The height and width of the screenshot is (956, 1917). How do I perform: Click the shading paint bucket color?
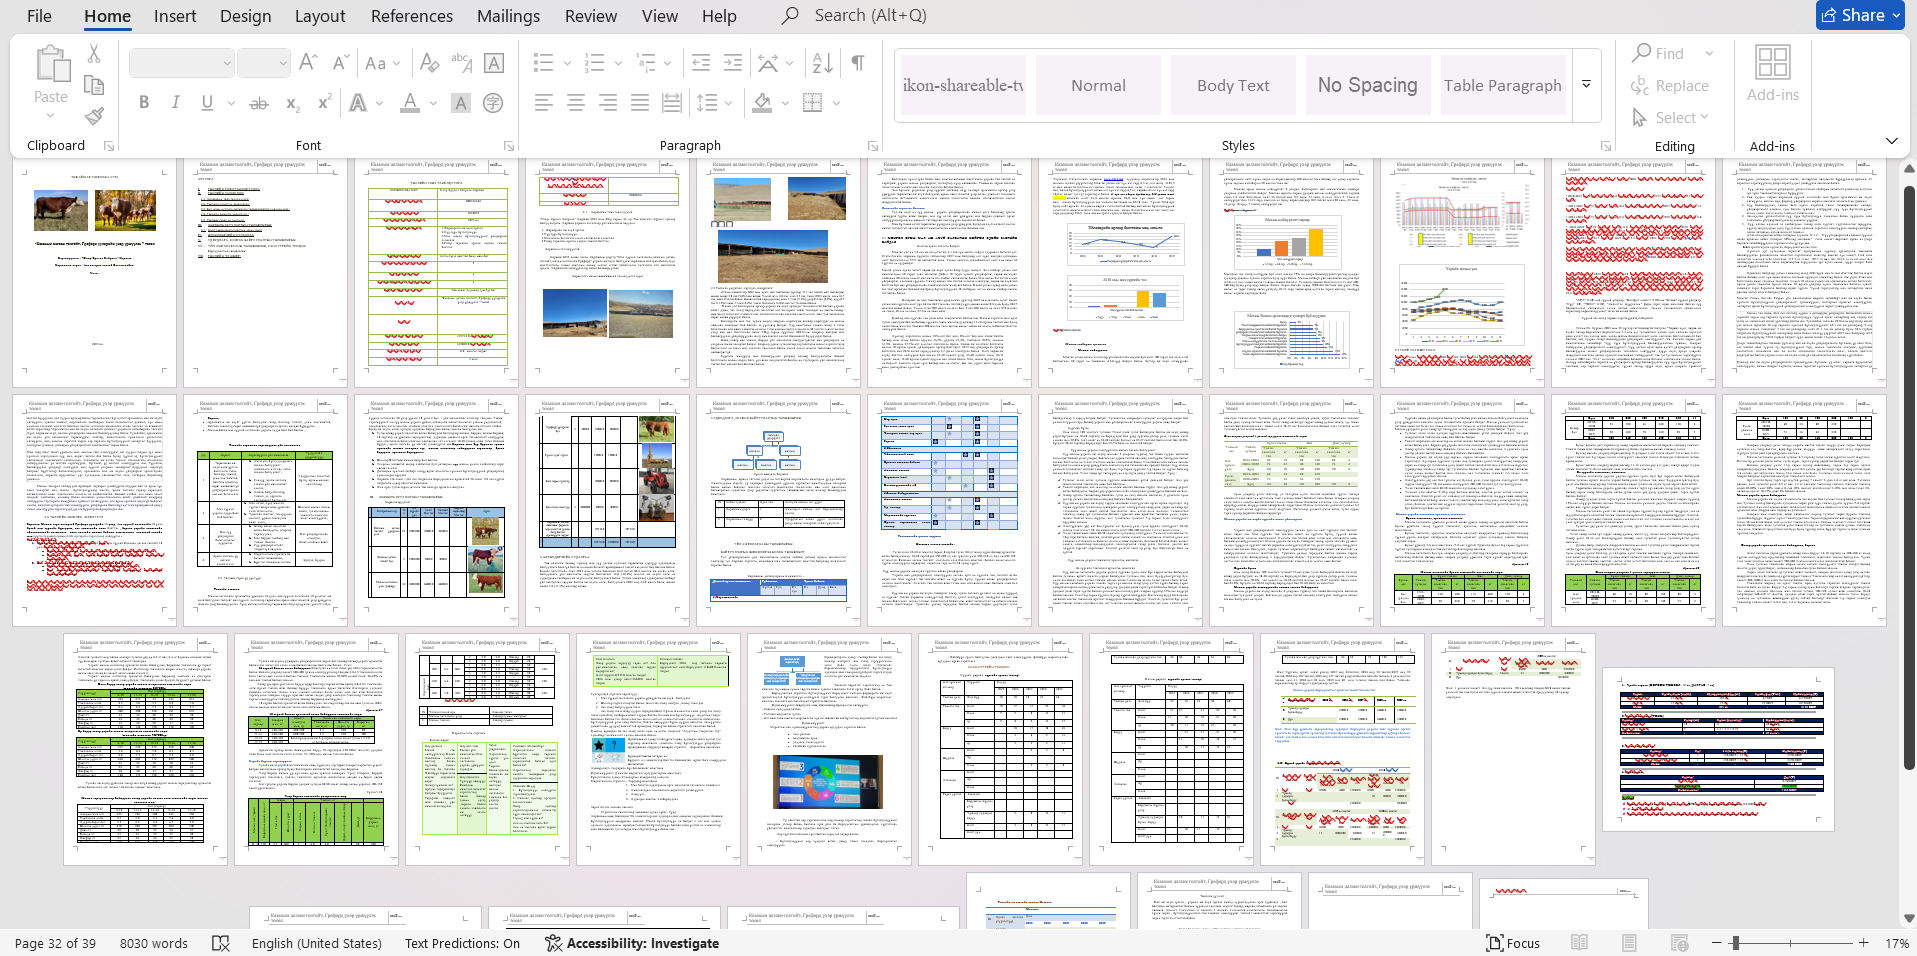762,103
